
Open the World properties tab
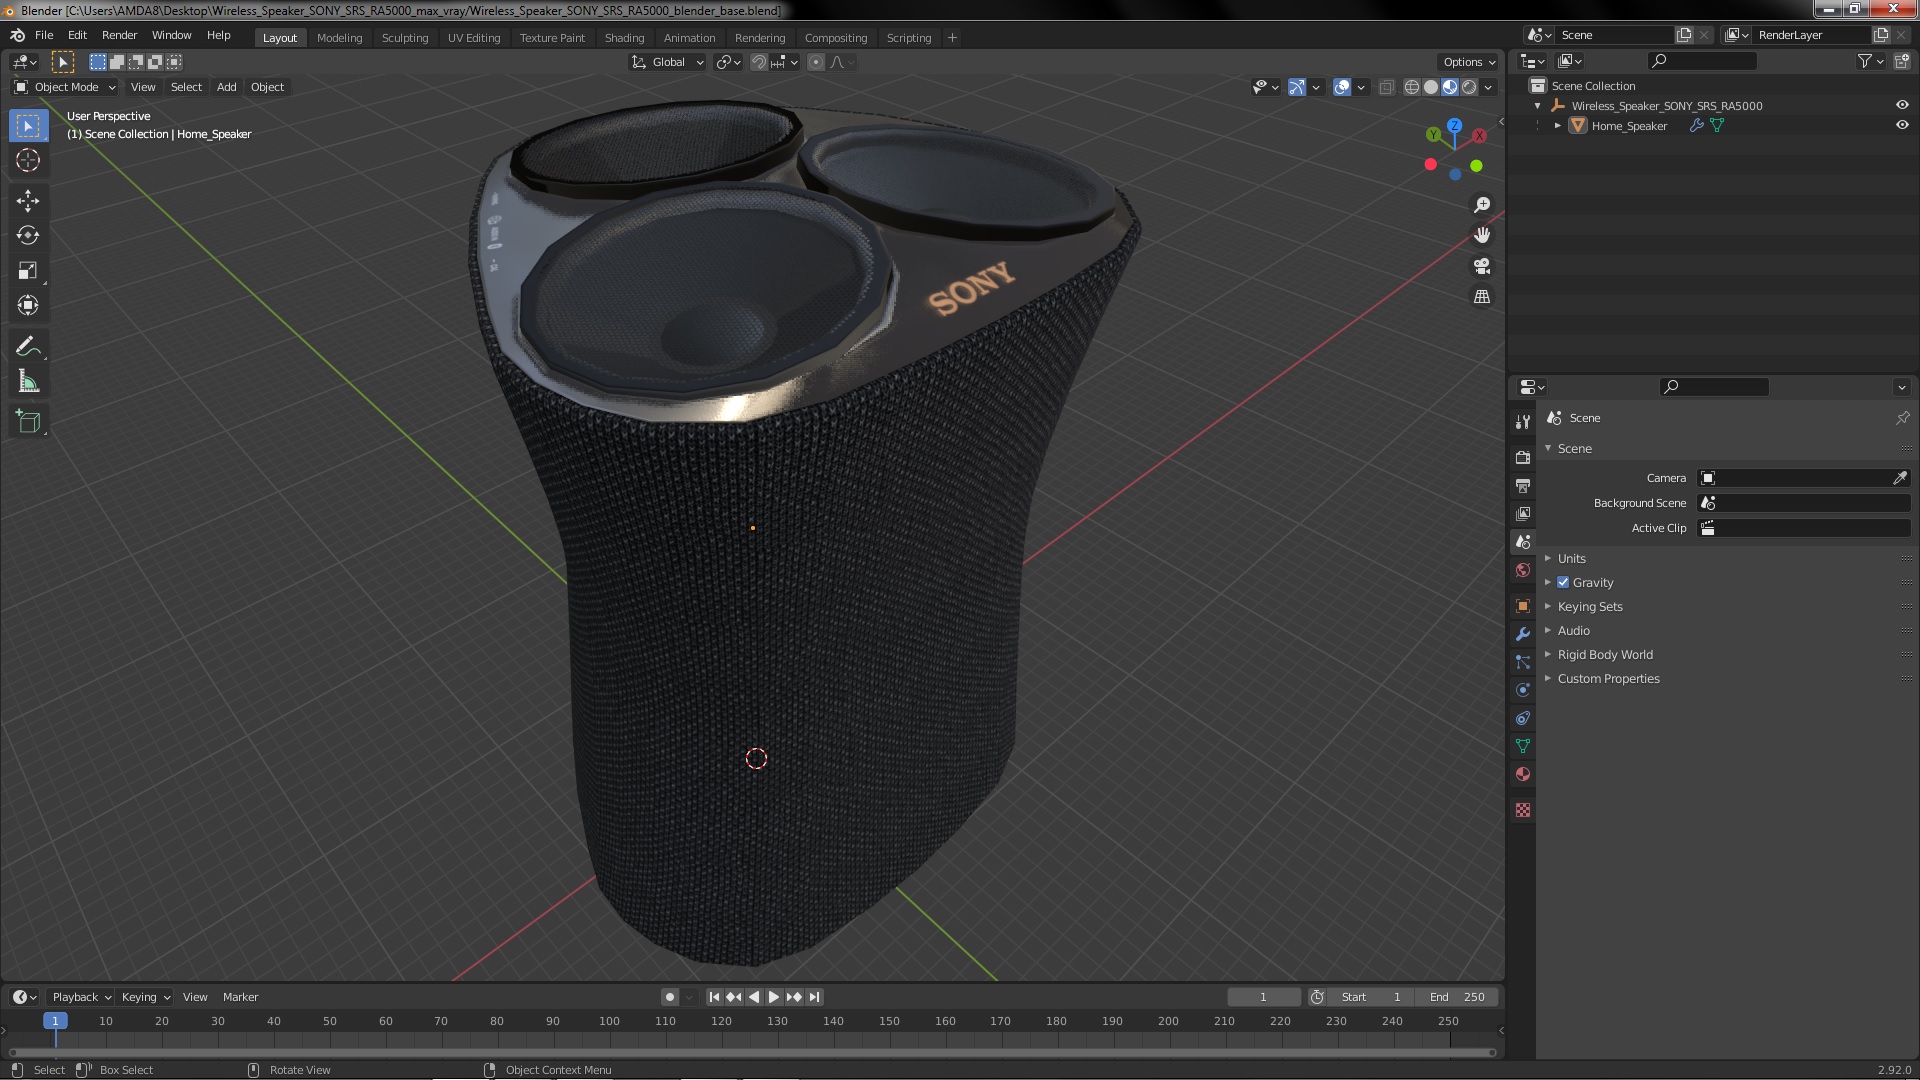(1523, 570)
